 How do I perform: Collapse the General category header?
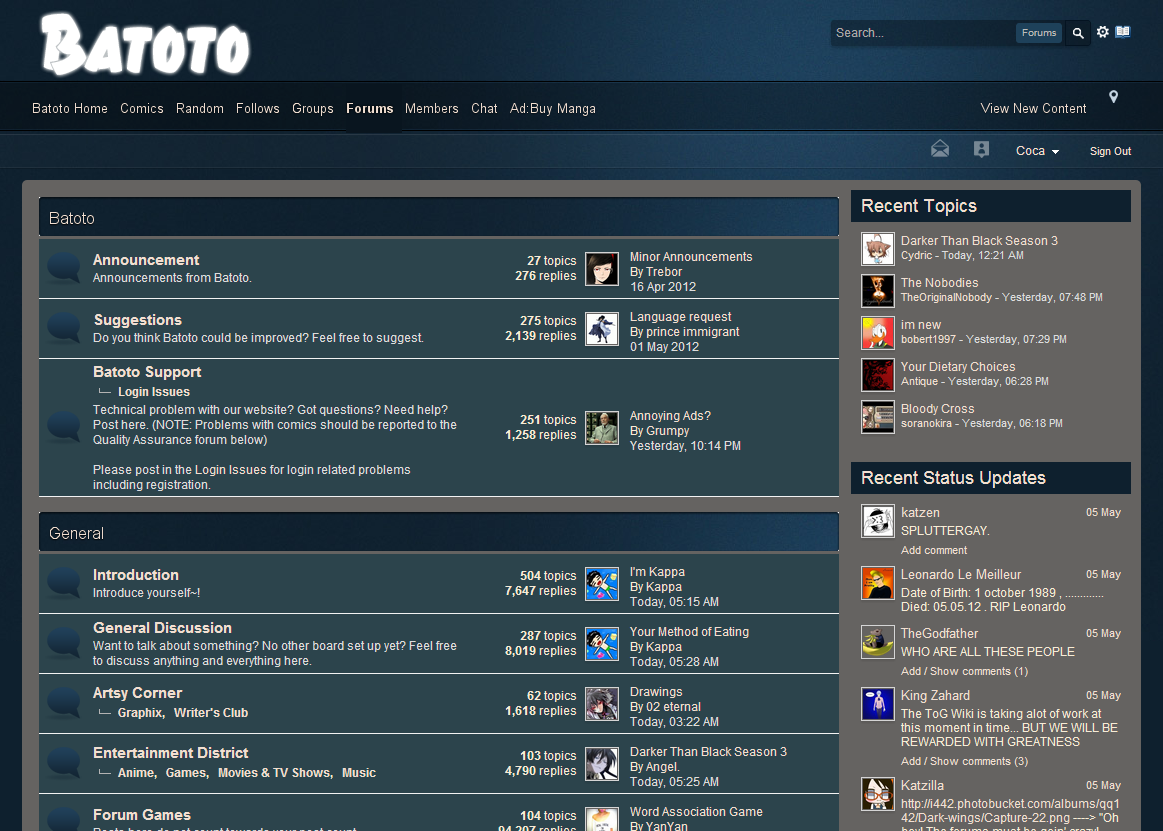pyautogui.click(x=438, y=533)
